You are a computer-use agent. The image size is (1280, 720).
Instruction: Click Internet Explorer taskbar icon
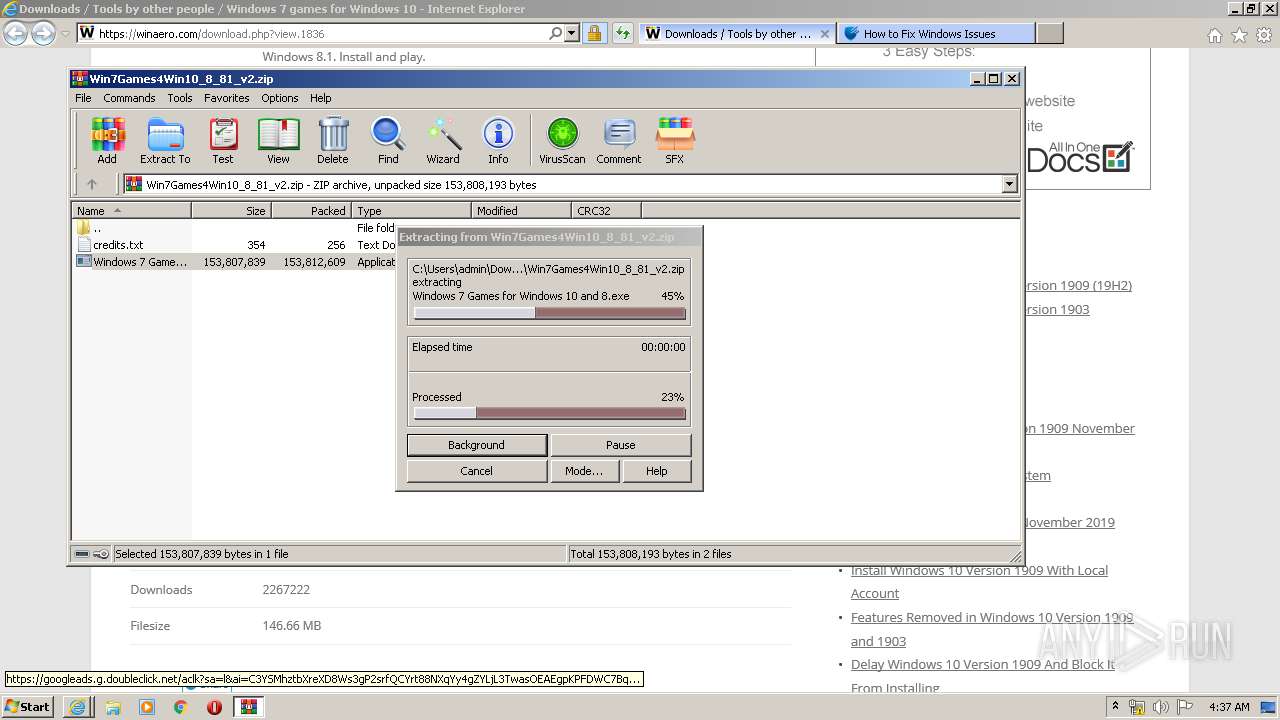pos(77,707)
